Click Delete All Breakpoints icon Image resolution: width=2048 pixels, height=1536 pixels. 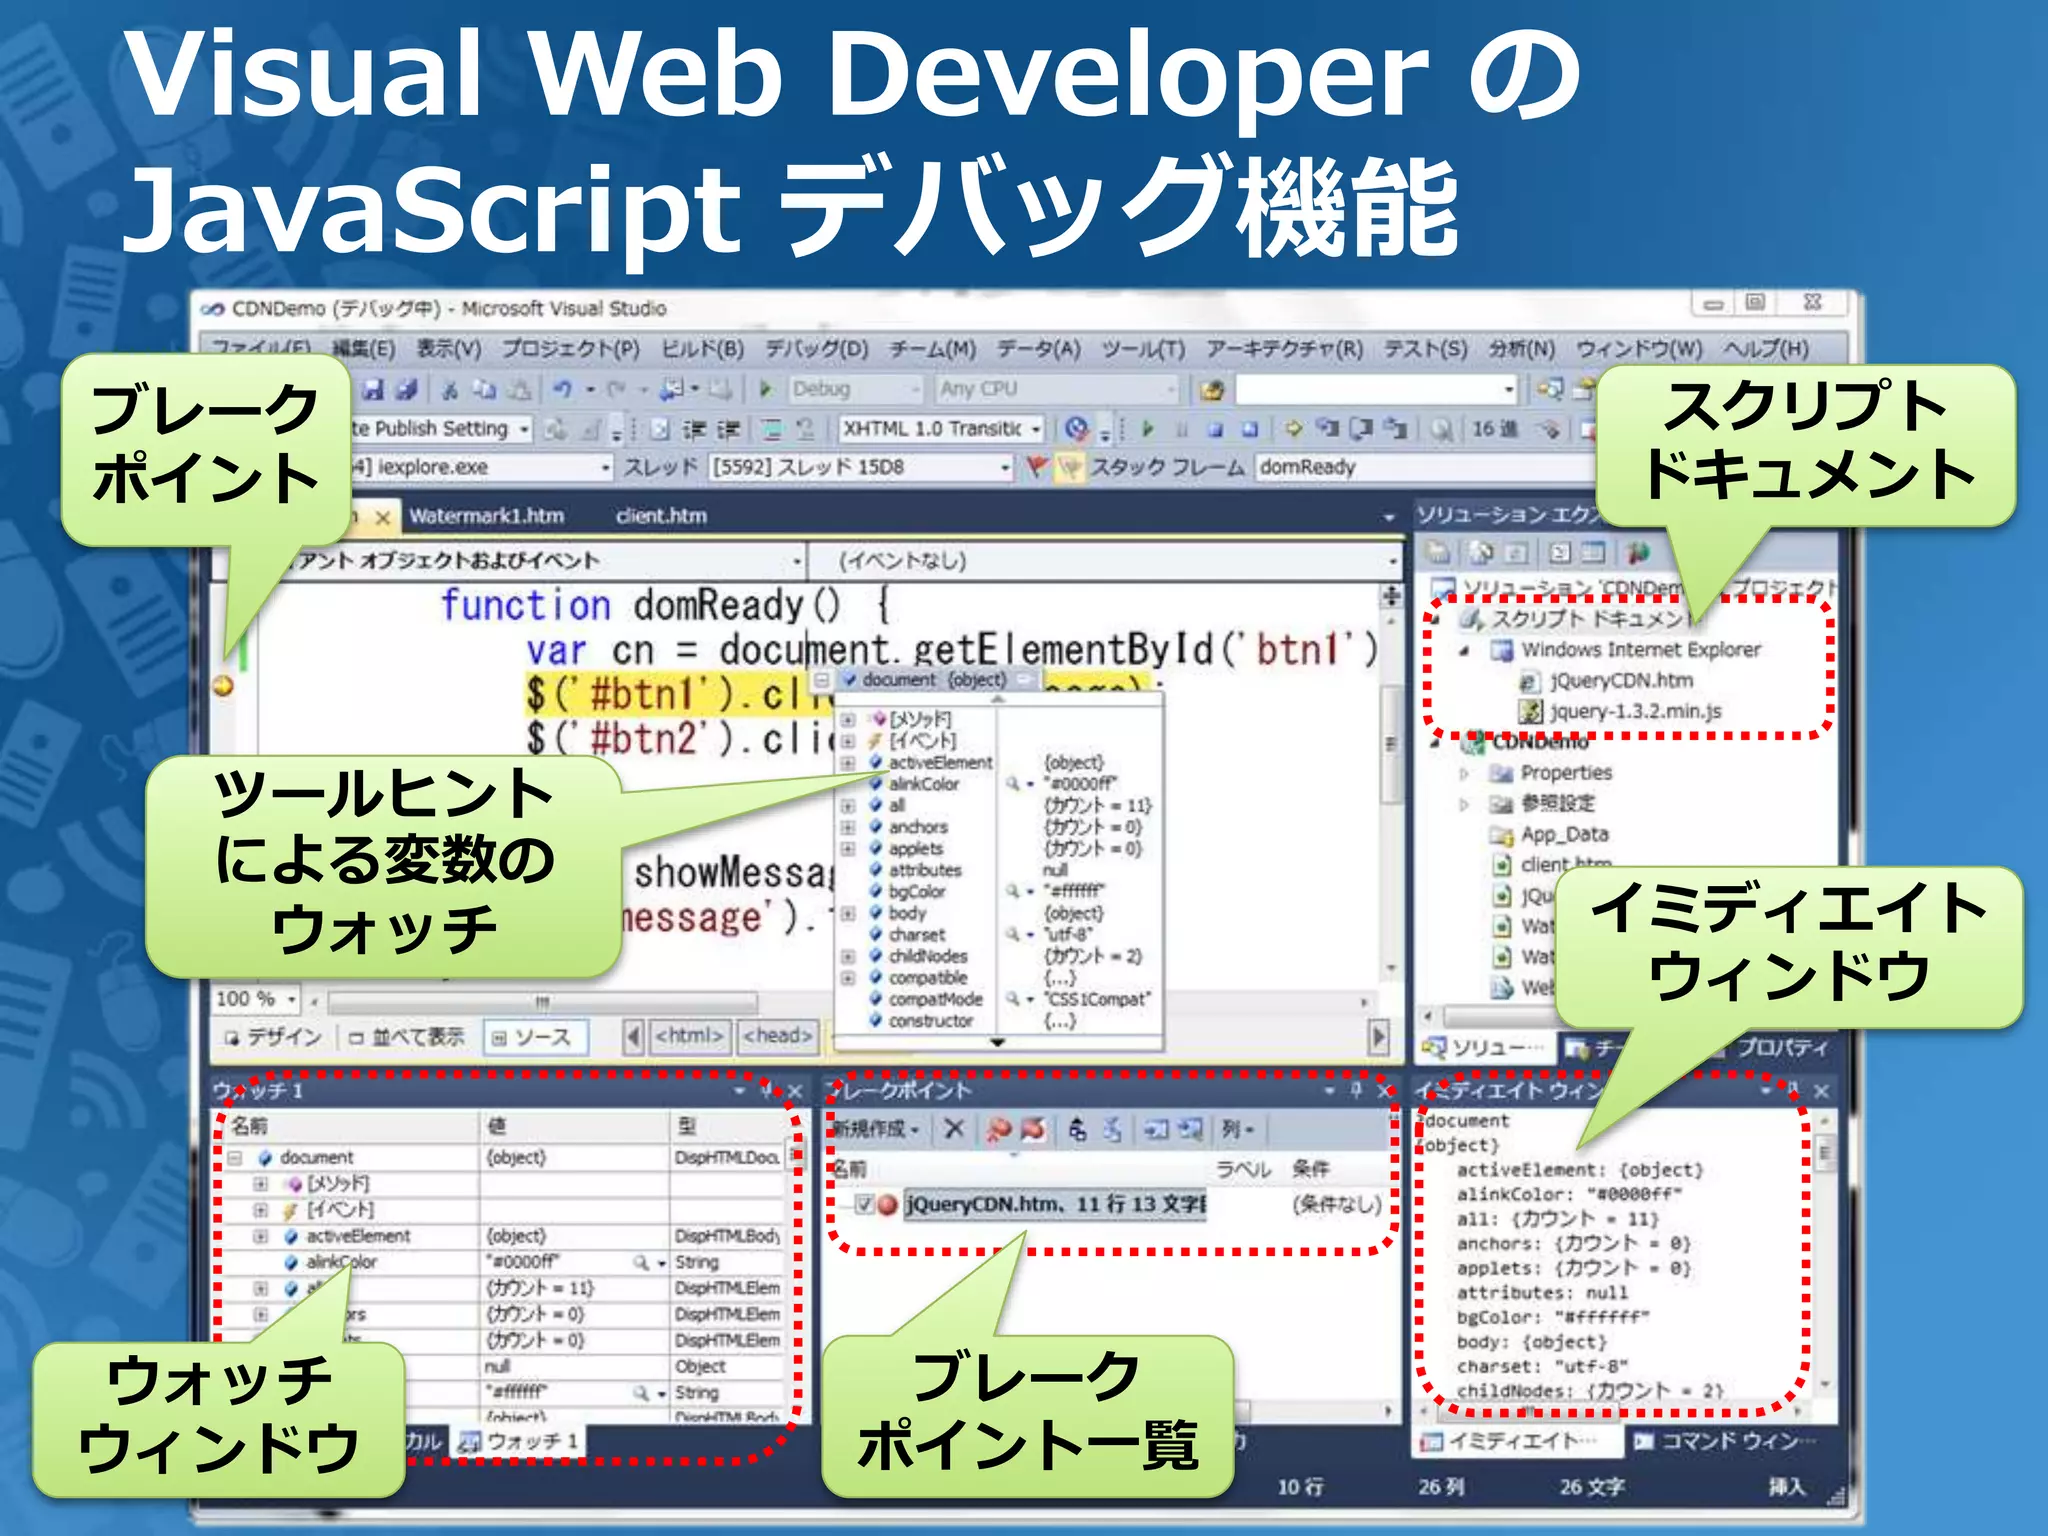click(x=998, y=1129)
